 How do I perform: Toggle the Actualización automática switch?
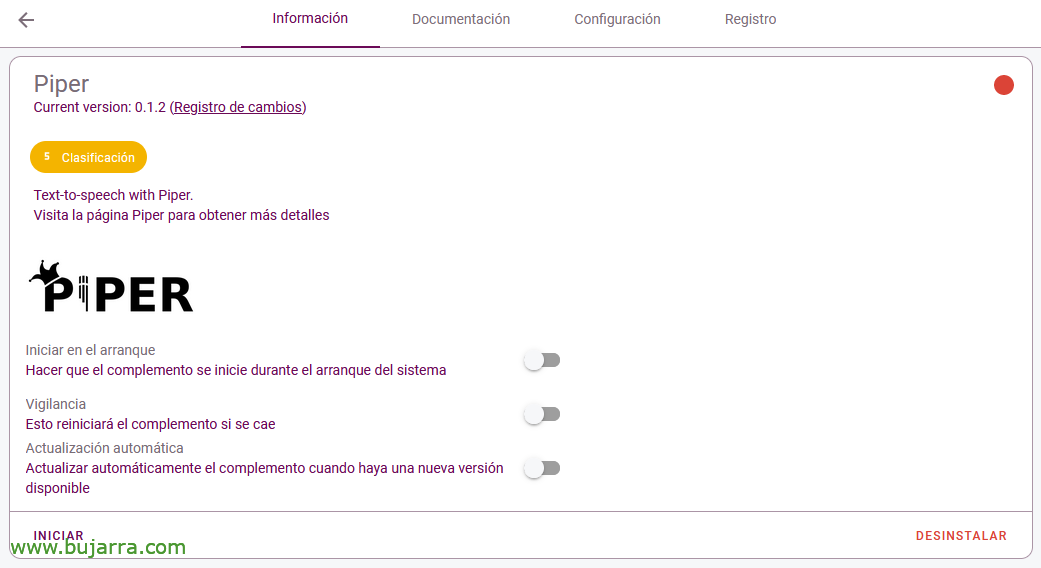542,468
